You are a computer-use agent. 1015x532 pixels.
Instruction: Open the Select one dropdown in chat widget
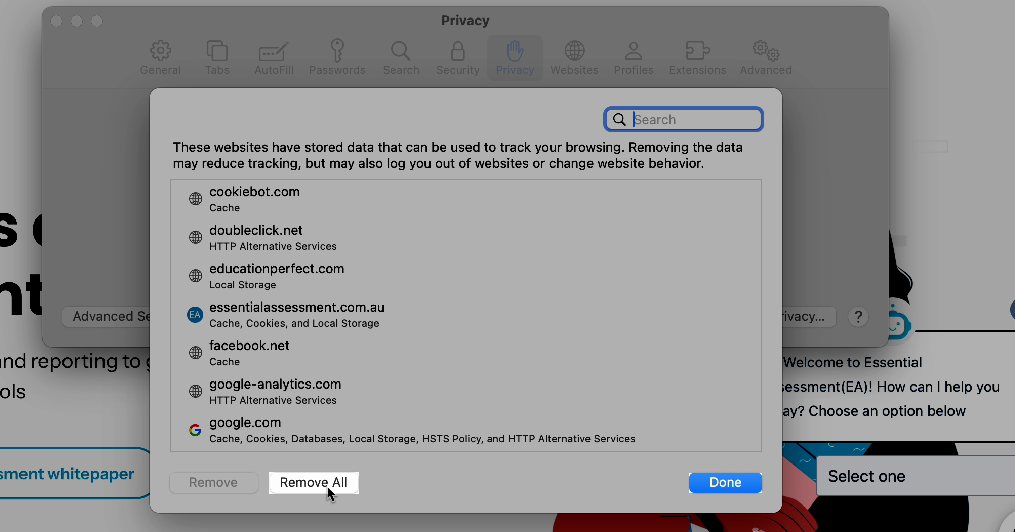916,476
